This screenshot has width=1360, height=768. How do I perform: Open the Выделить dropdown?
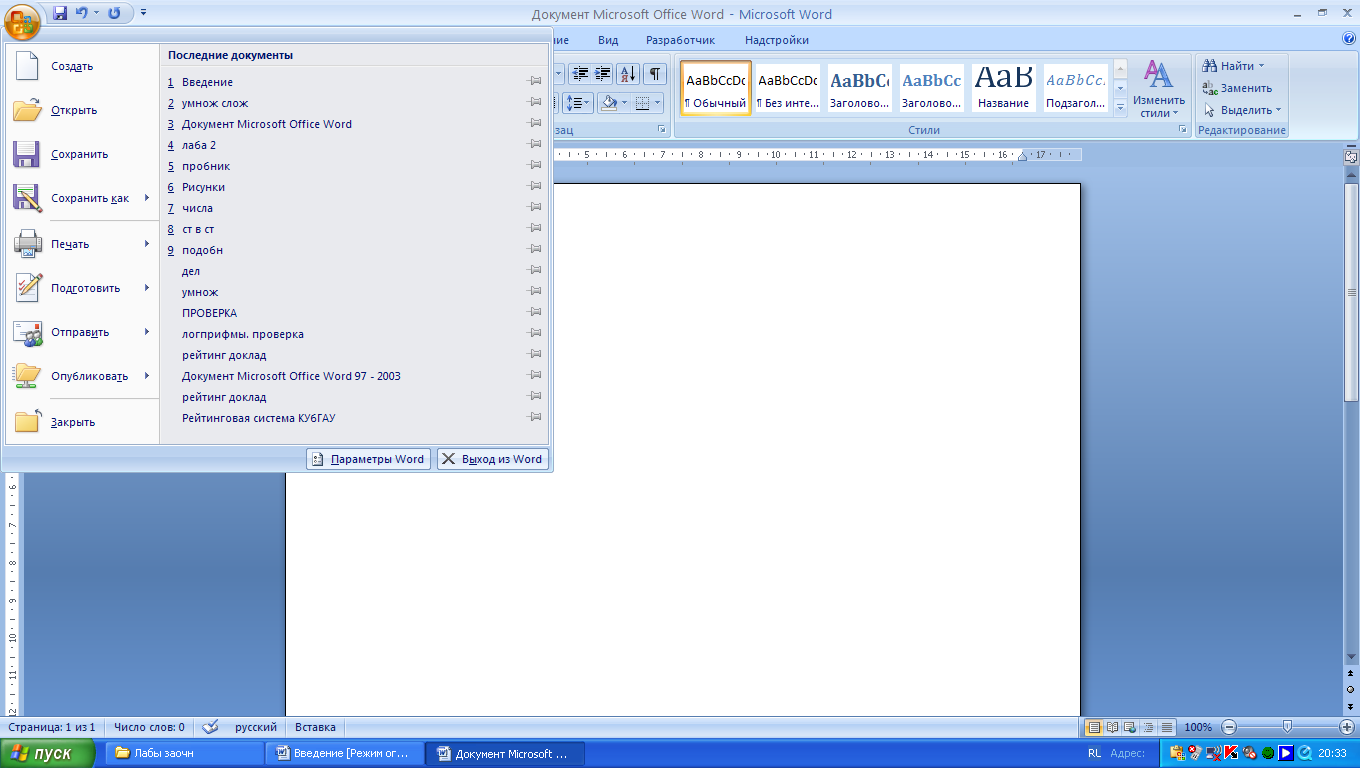1242,110
